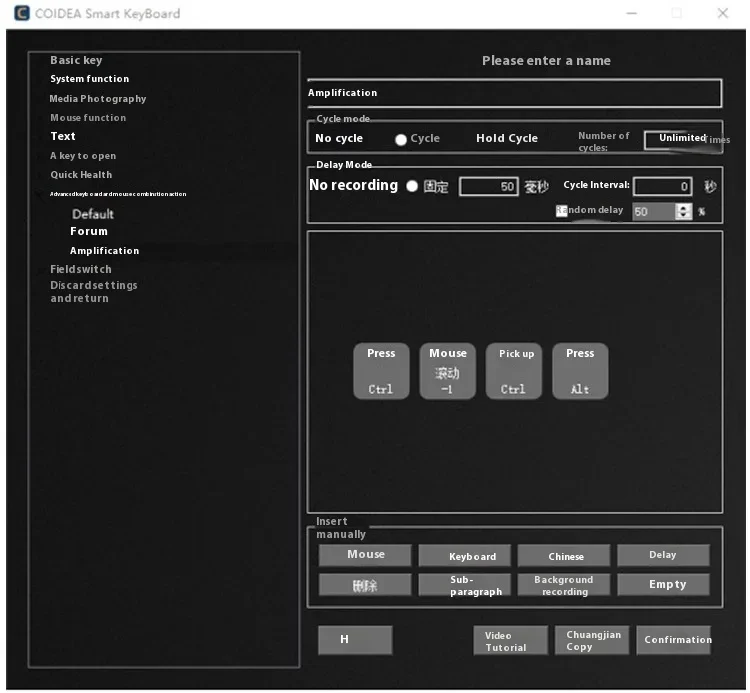750x693 pixels.
Task: Open the Video Tutorial button
Action: click(x=510, y=641)
